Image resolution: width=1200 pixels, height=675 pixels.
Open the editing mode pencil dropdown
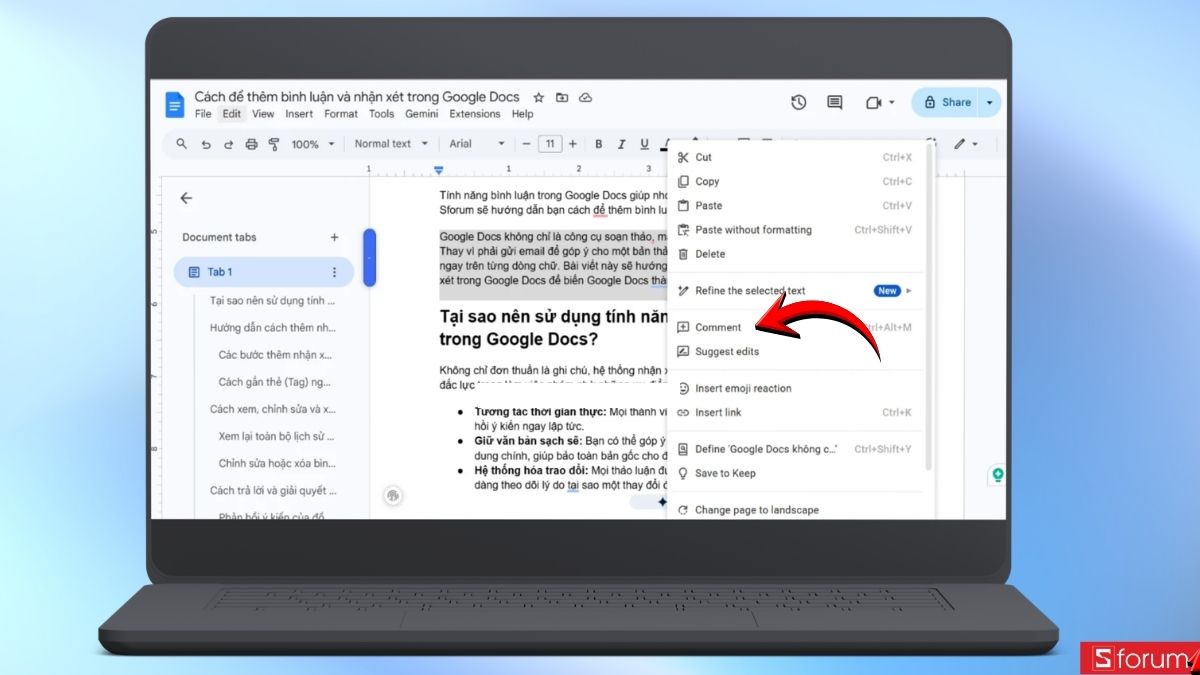[x=965, y=144]
